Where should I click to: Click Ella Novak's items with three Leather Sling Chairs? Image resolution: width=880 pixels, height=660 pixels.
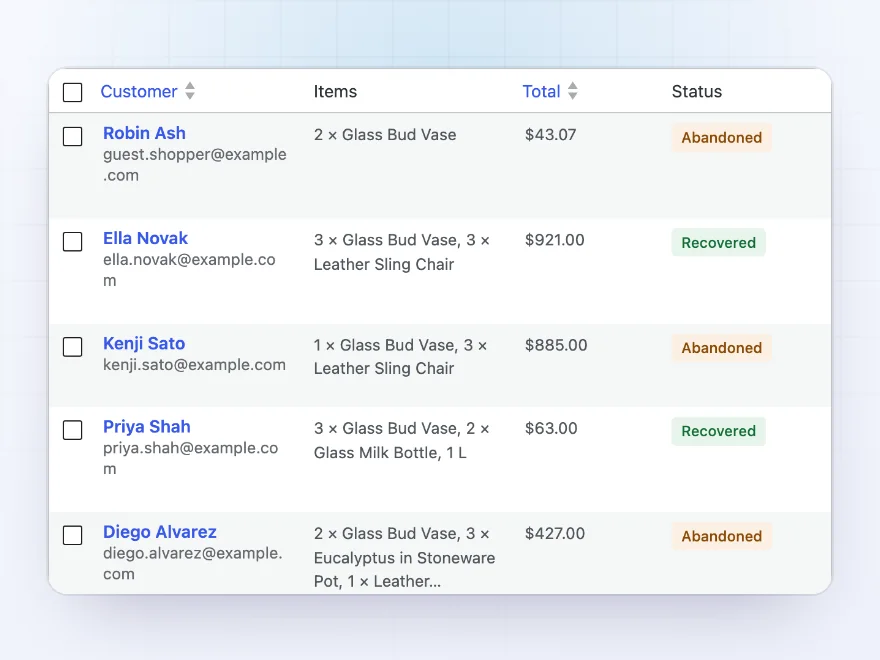coord(402,252)
